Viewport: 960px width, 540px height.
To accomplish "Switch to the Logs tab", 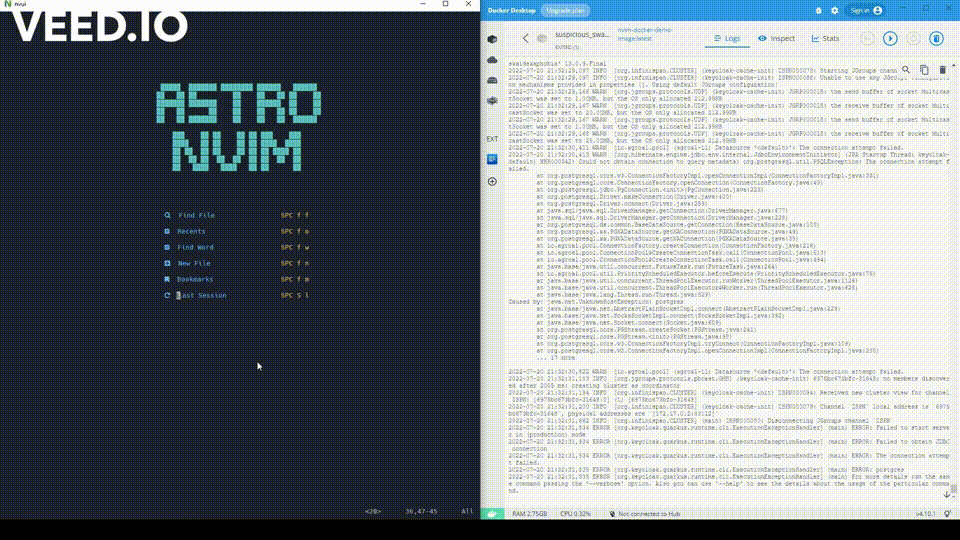I will 727,39.
